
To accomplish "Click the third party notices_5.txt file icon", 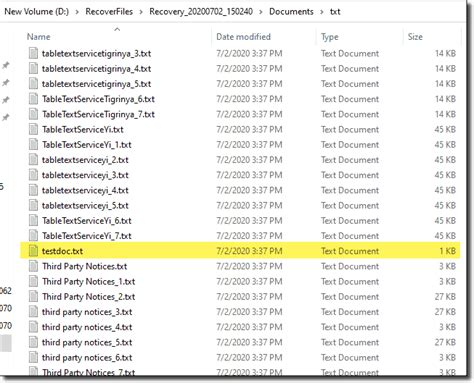I will click(33, 342).
